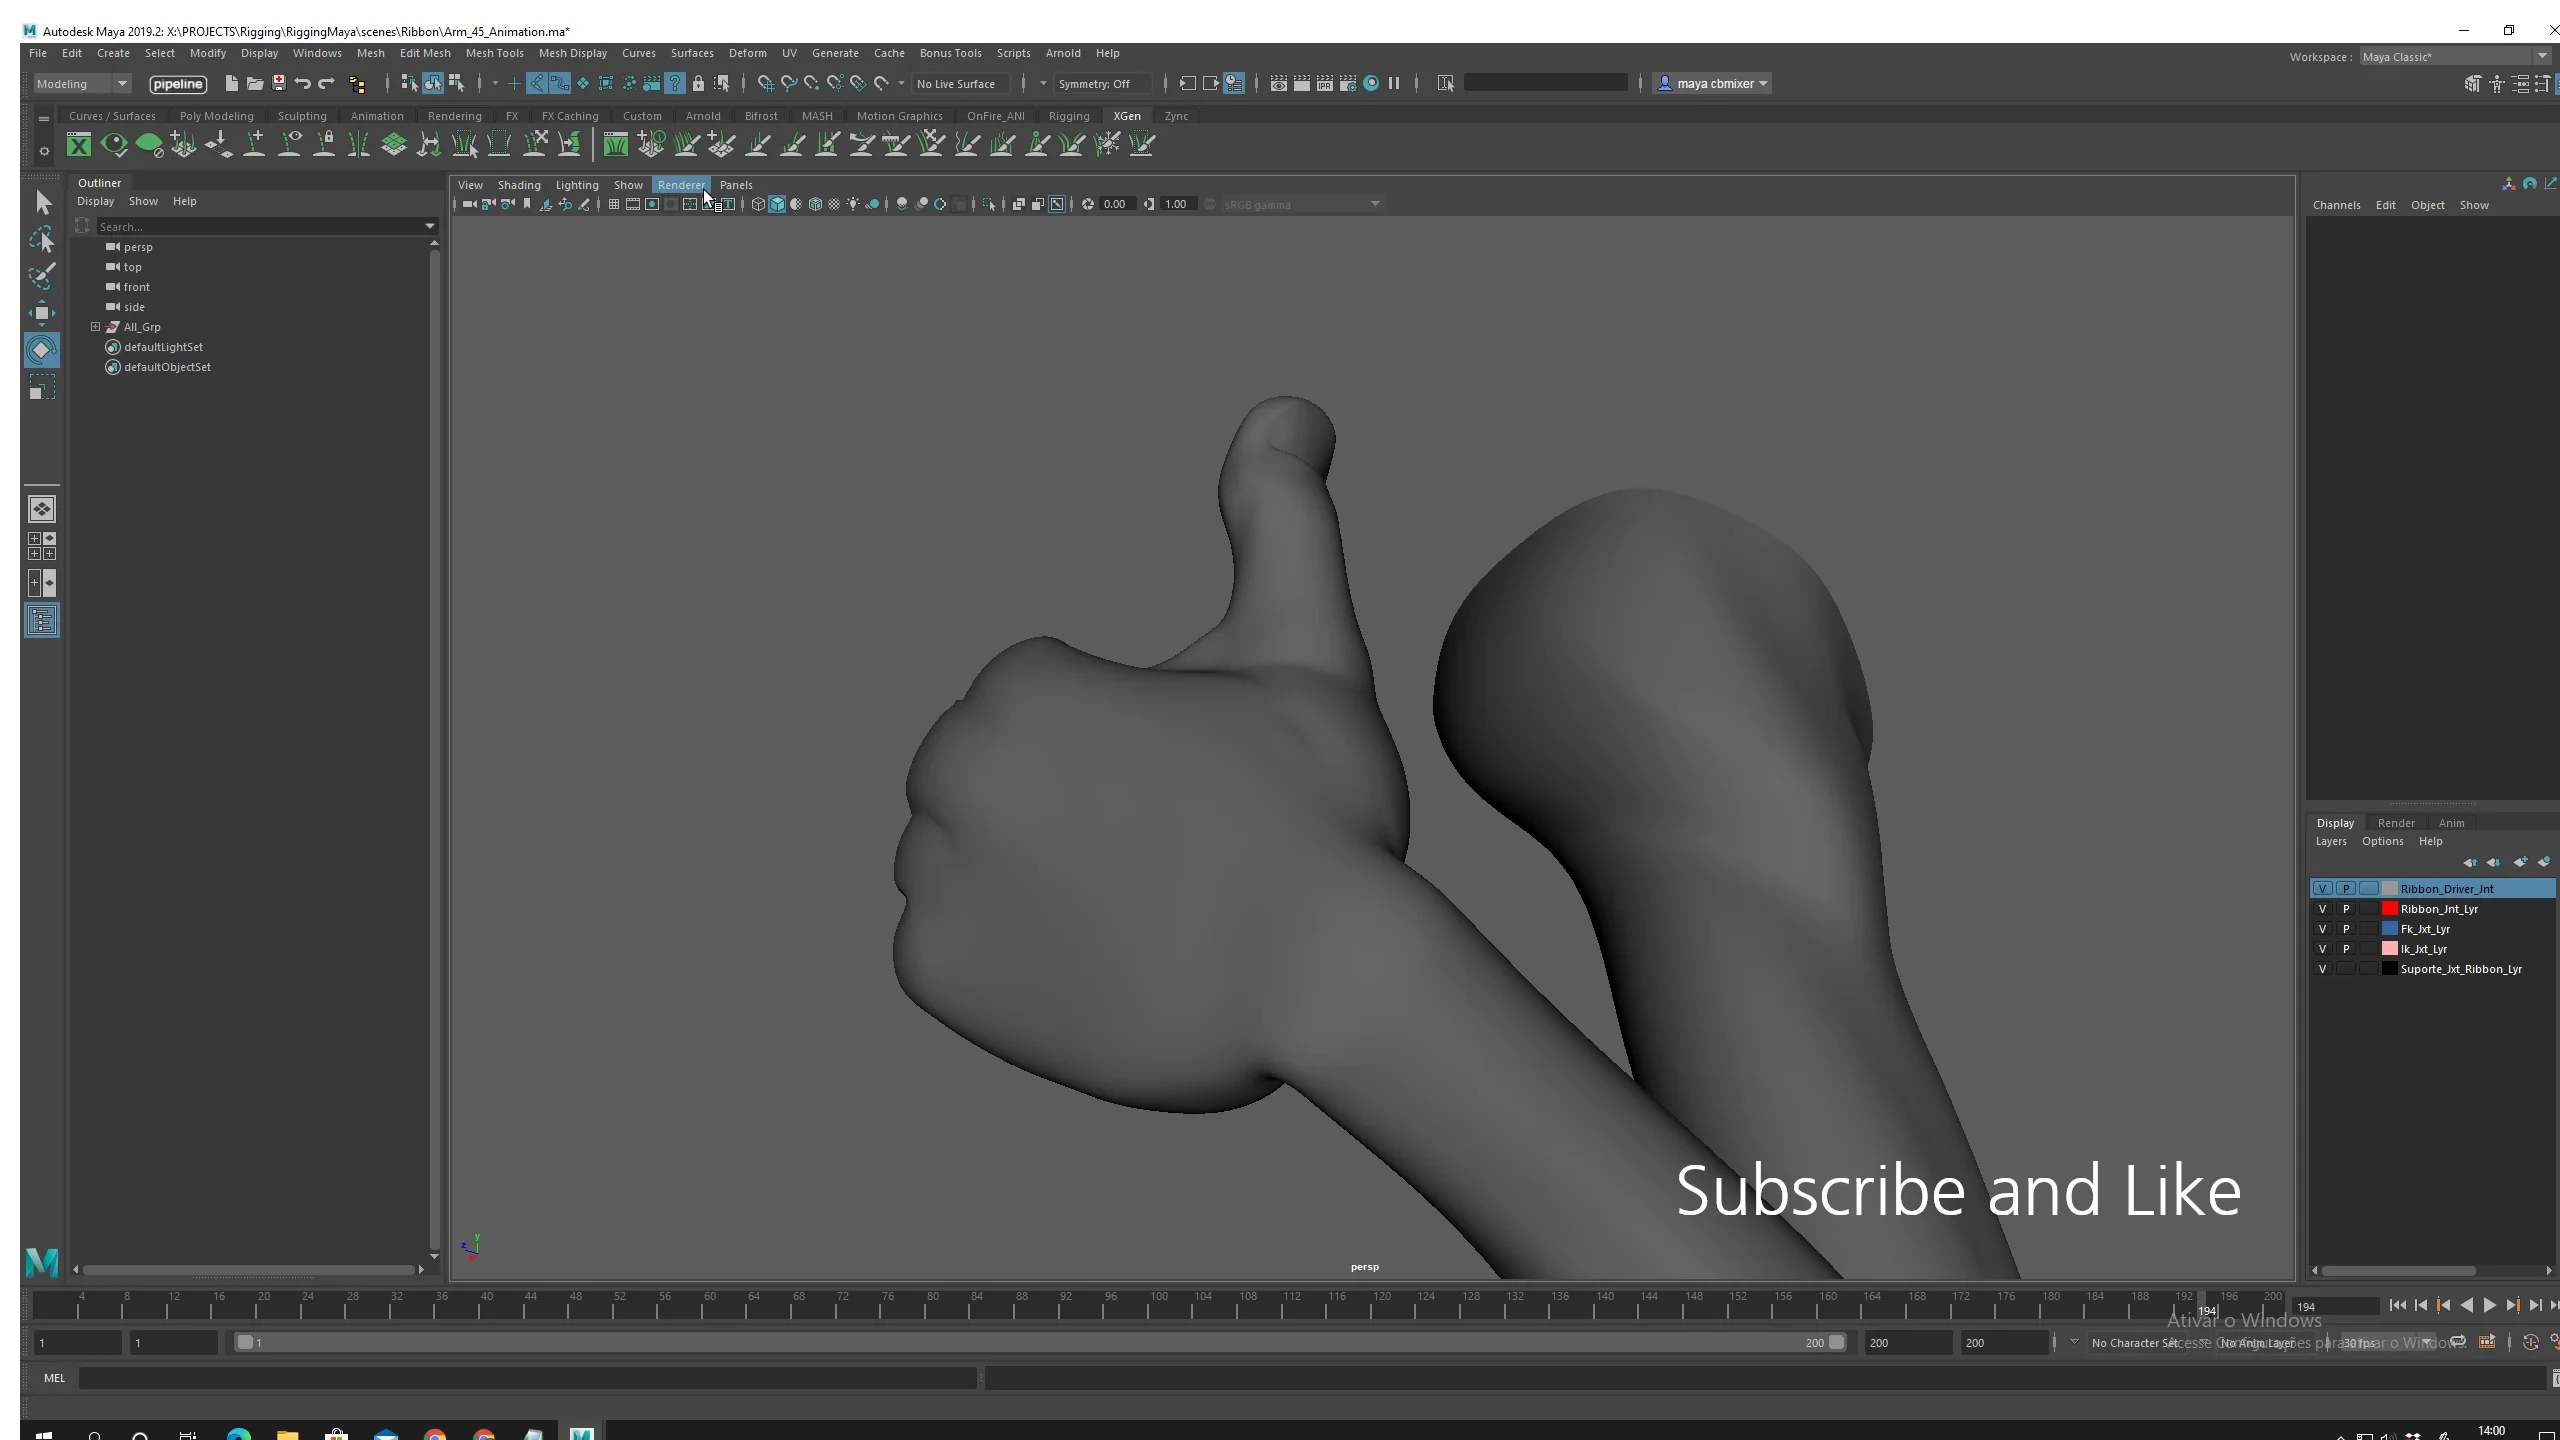Toggle the outliner layout button
The image size is (2560, 1440).
coord(42,621)
